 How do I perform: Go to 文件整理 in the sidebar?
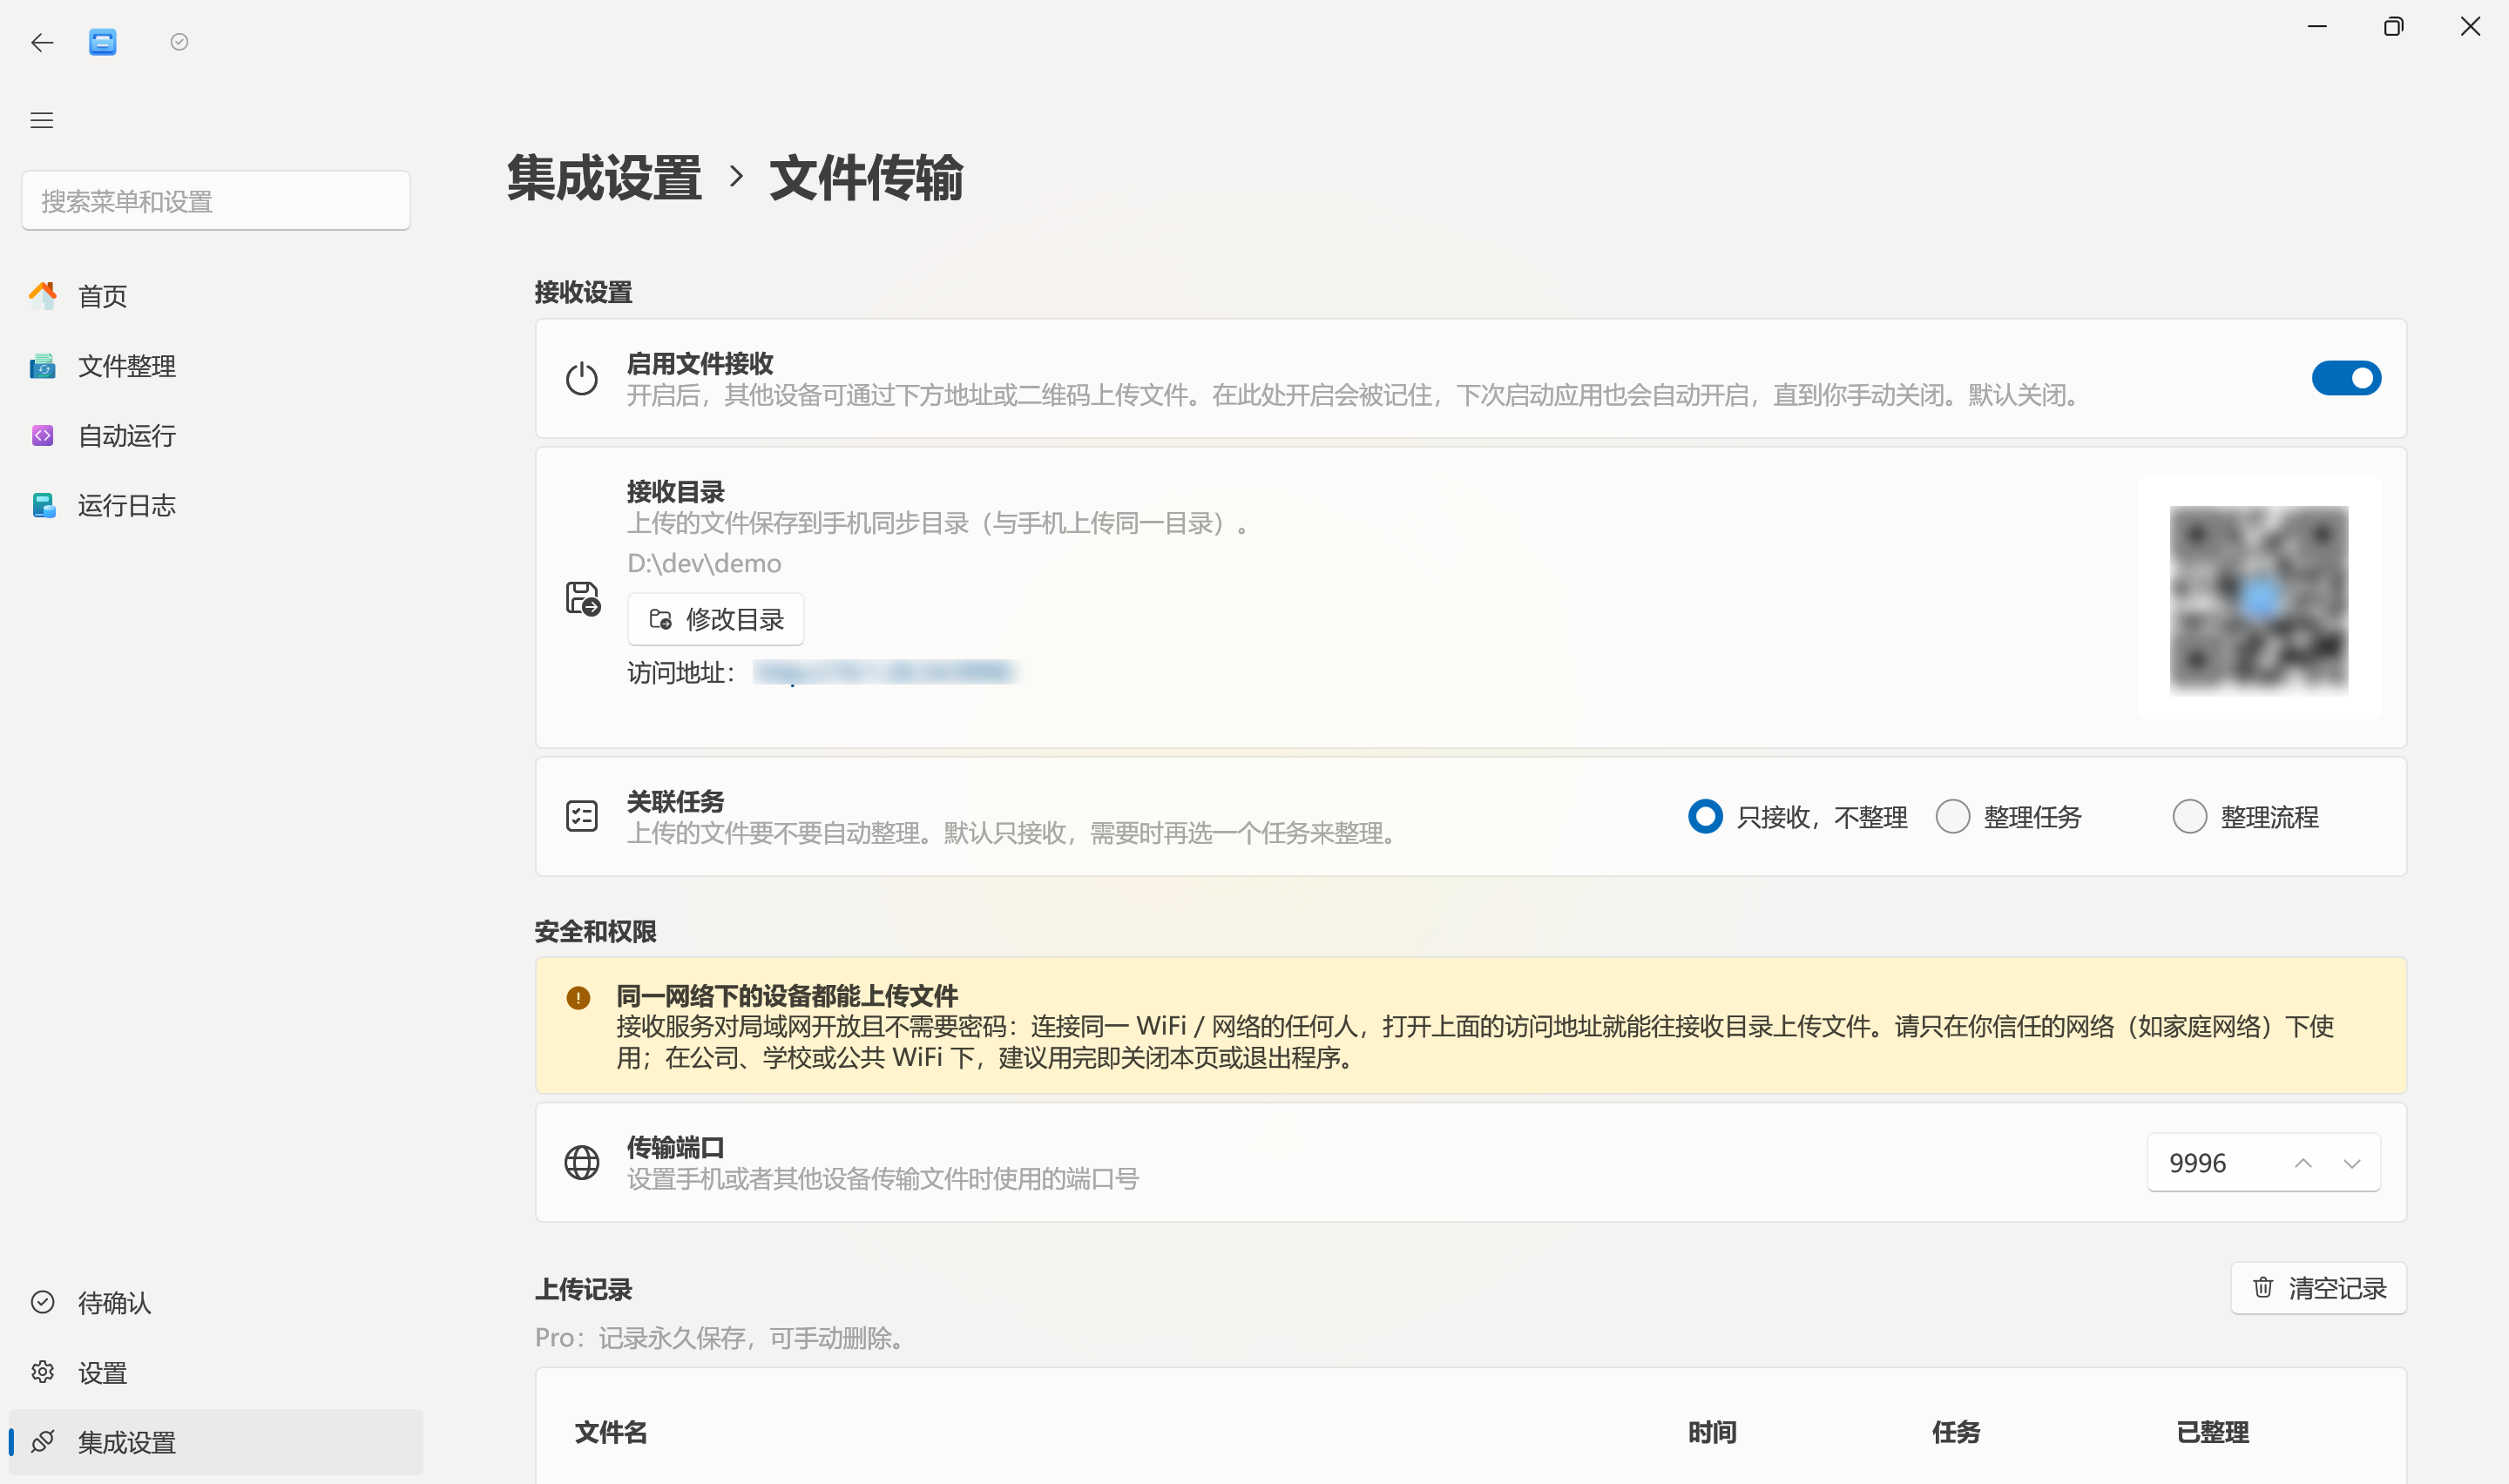click(216, 365)
